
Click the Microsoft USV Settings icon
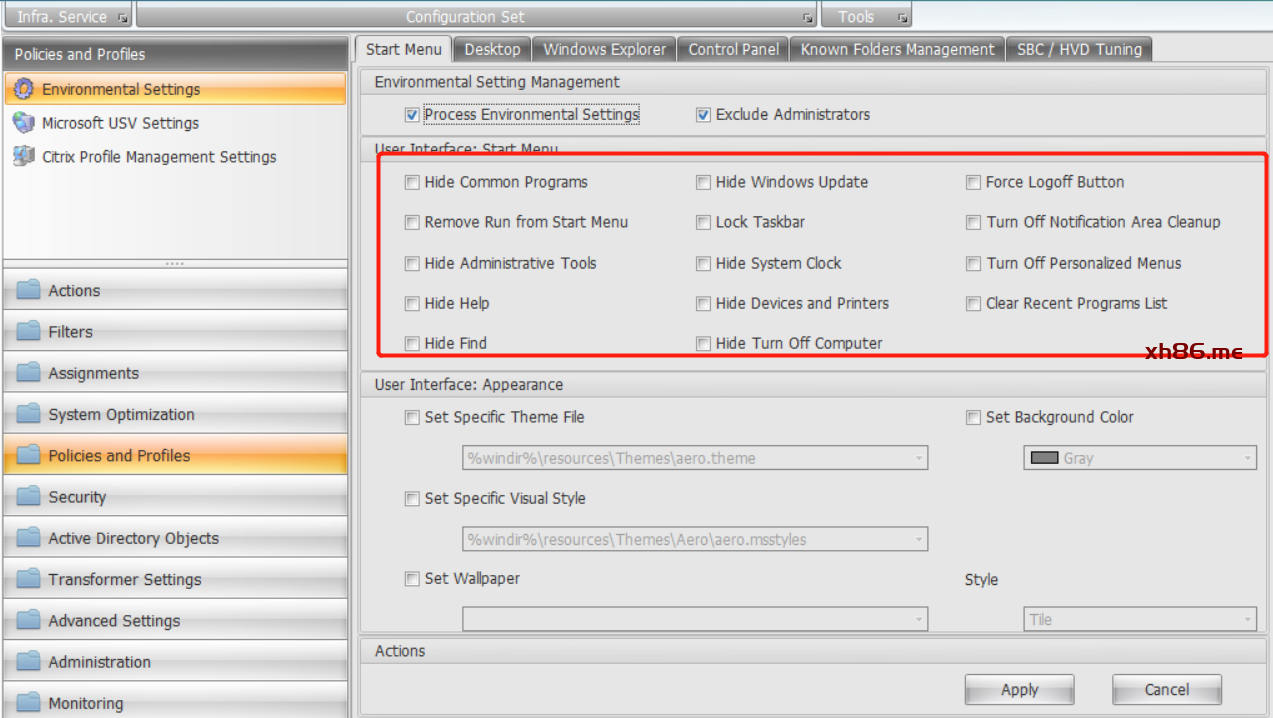pyautogui.click(x=23, y=123)
